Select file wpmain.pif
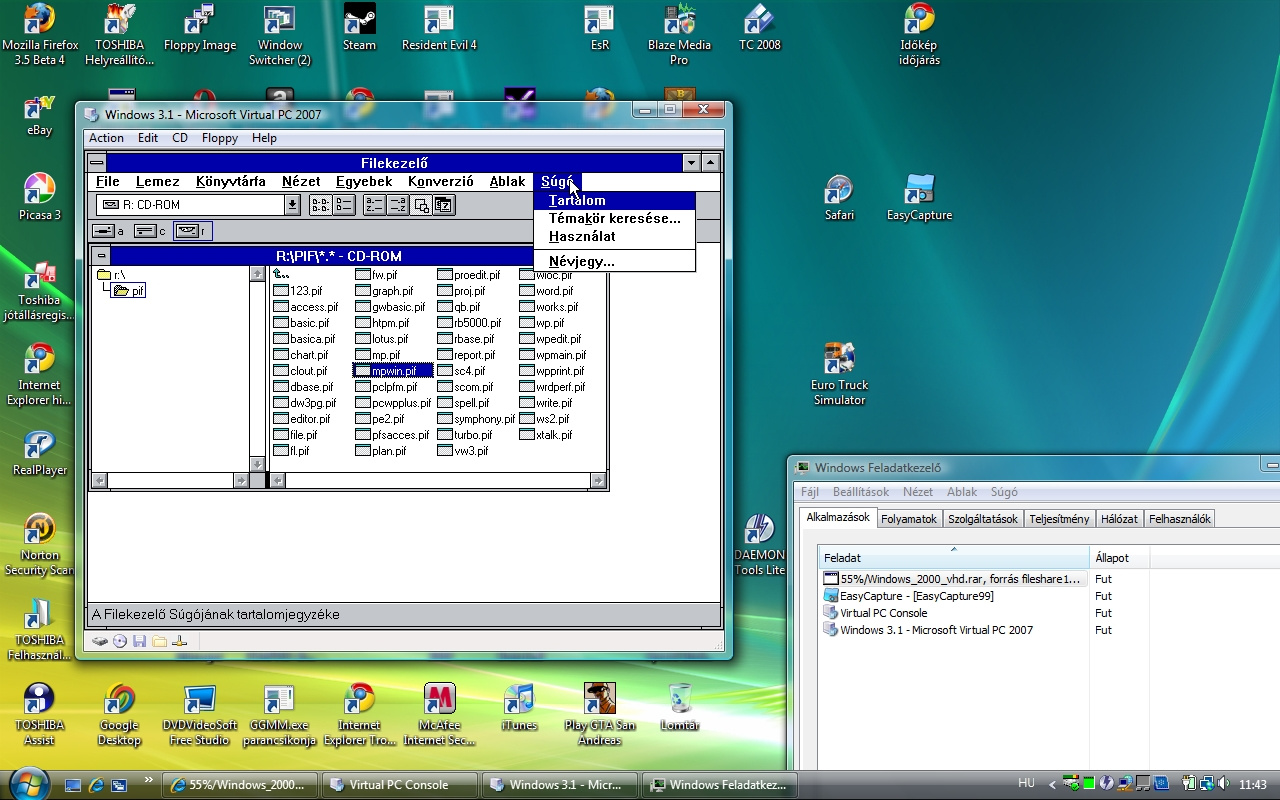The image size is (1280, 800). (x=553, y=355)
